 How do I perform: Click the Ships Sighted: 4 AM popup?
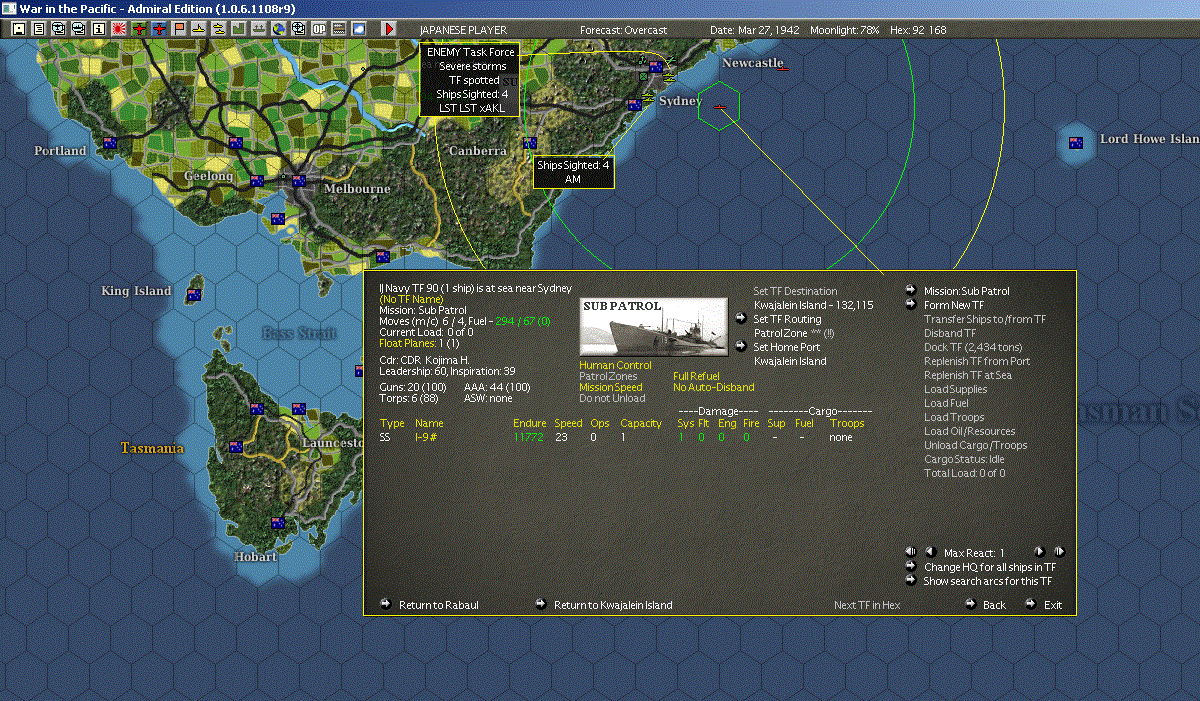(573, 171)
